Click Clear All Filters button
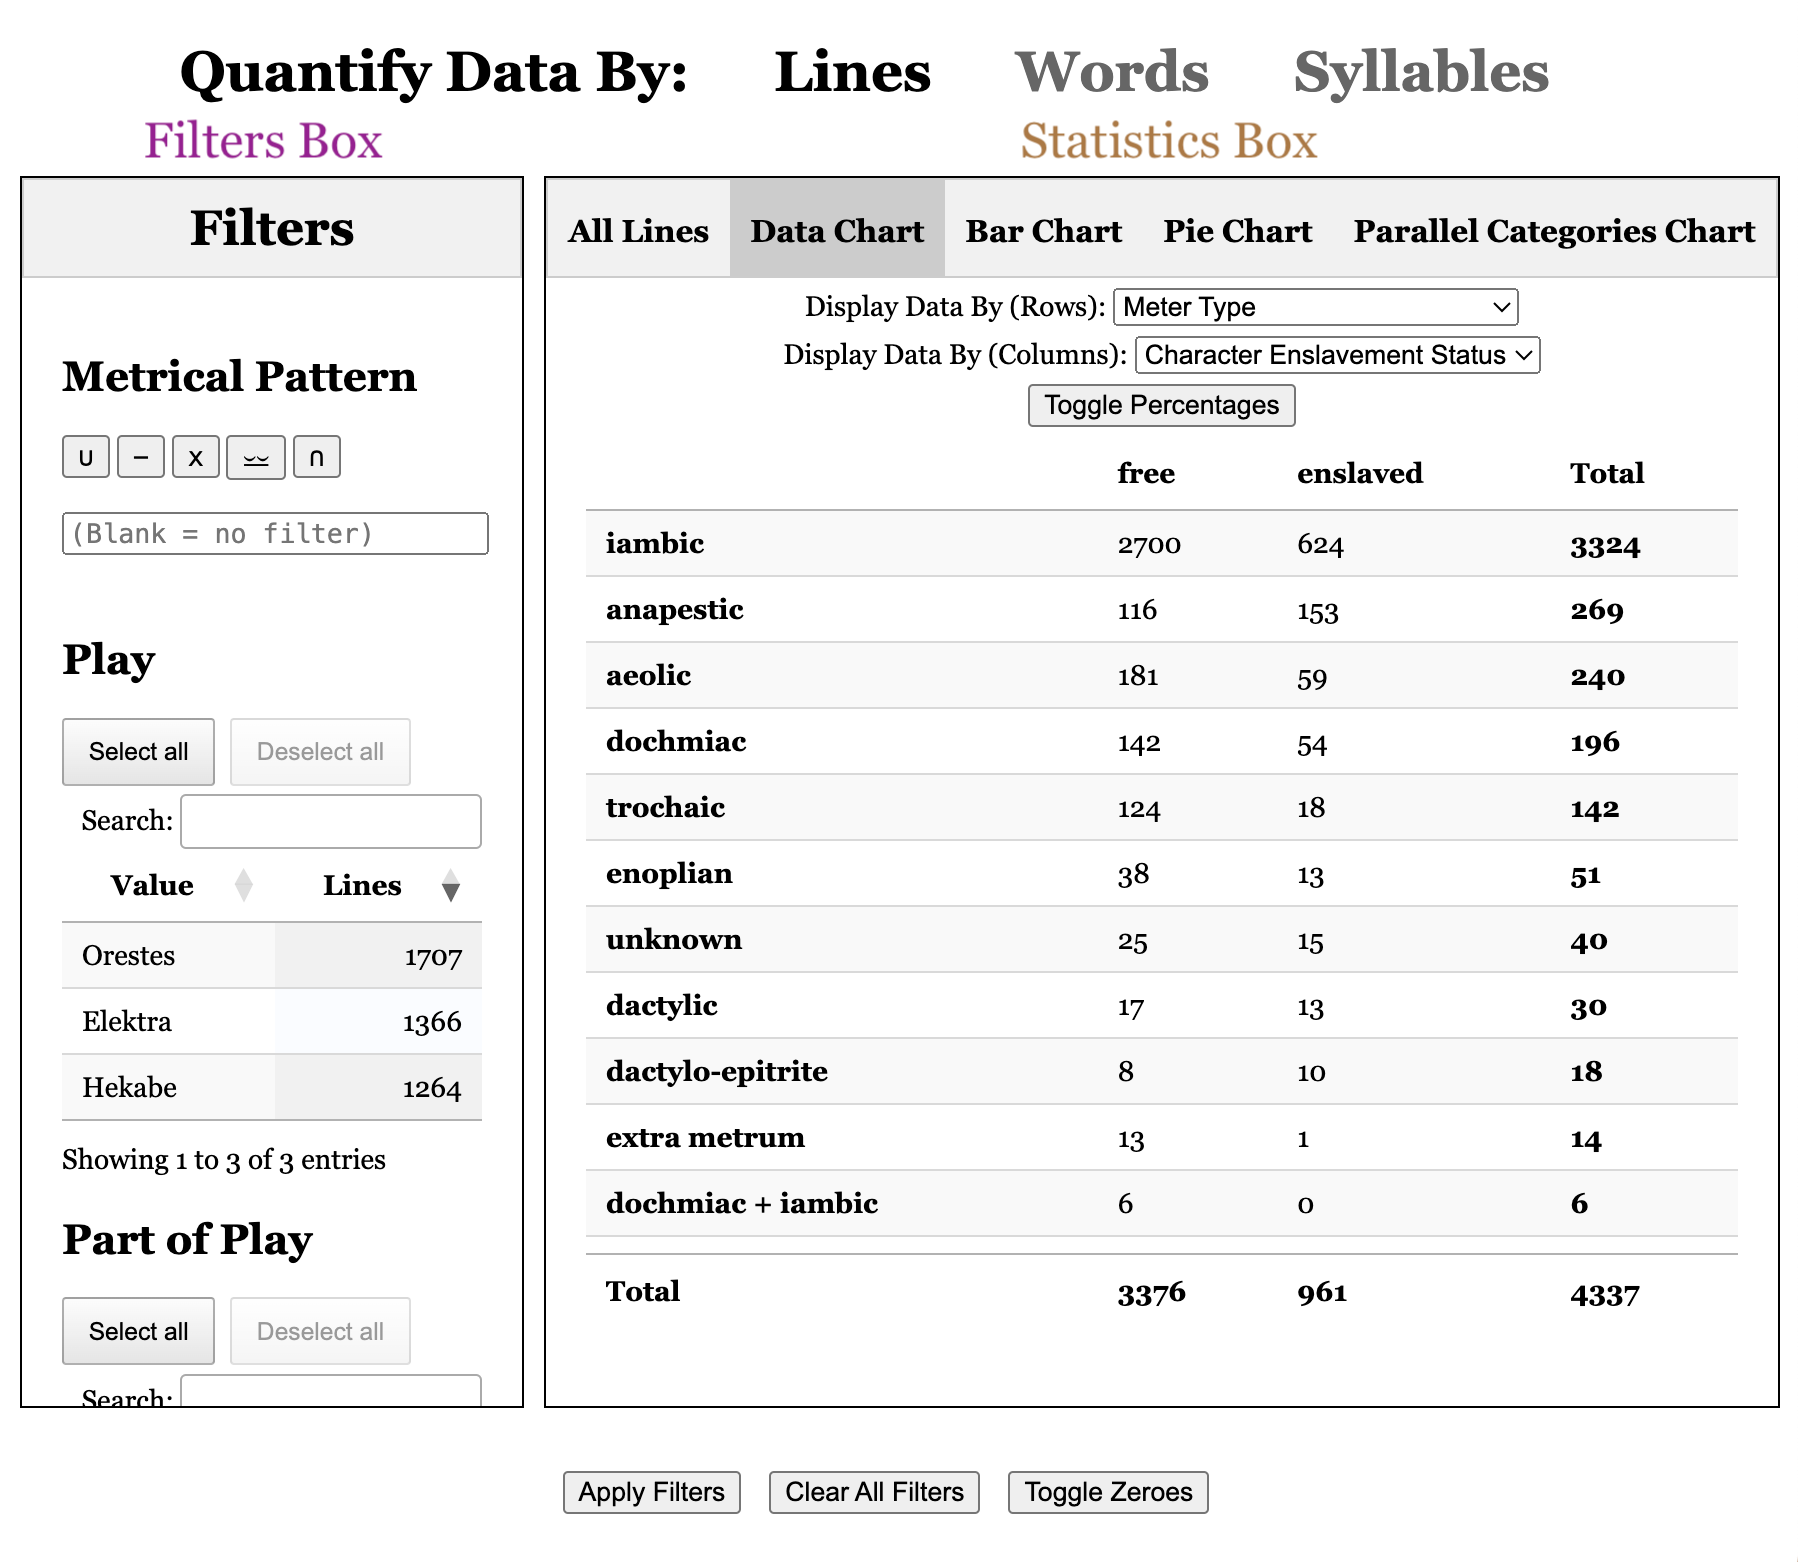Viewport: 1798px width, 1562px height. click(x=874, y=1492)
